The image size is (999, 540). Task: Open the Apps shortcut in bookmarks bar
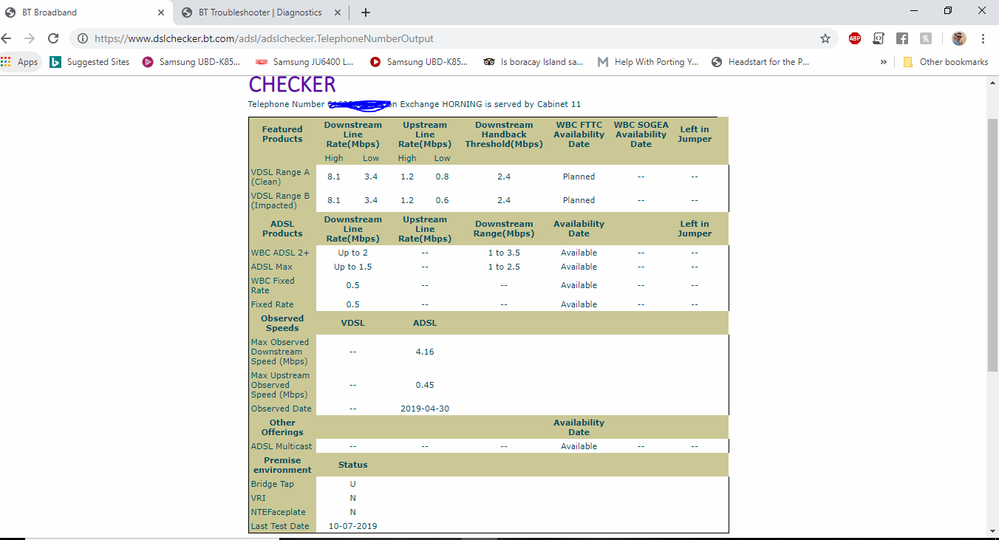coord(20,62)
